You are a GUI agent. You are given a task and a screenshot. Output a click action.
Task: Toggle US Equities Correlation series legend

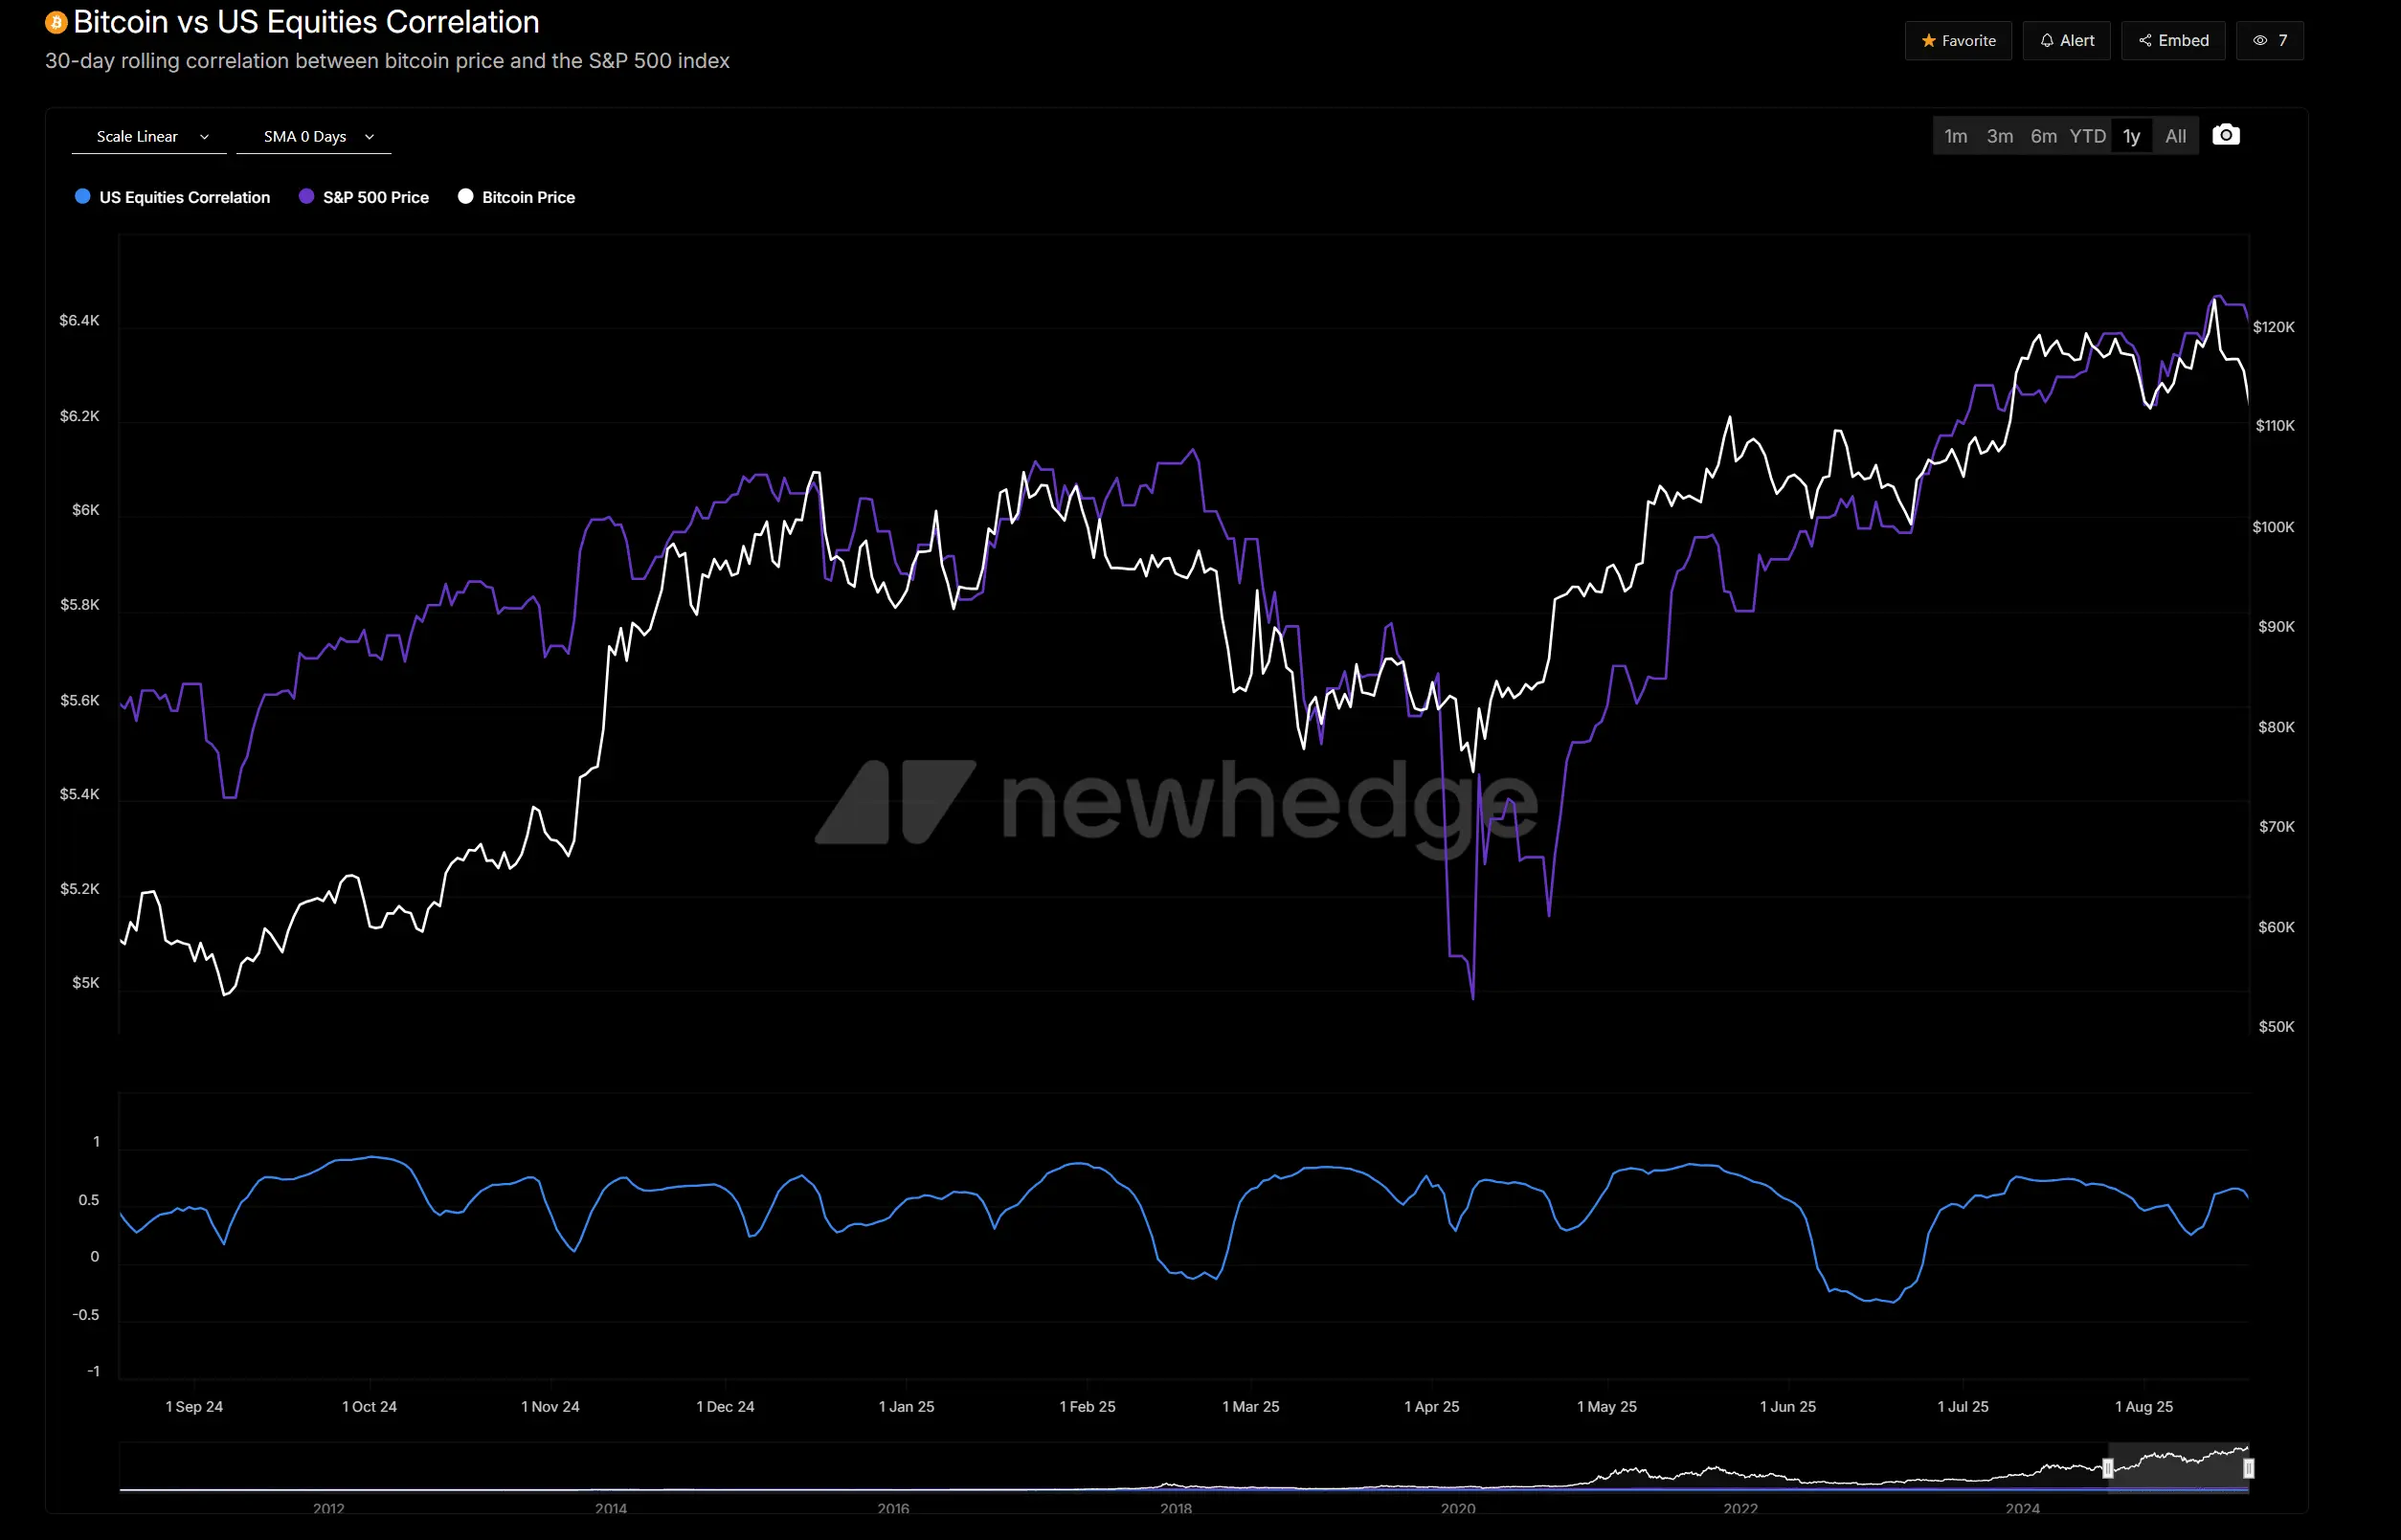172,197
